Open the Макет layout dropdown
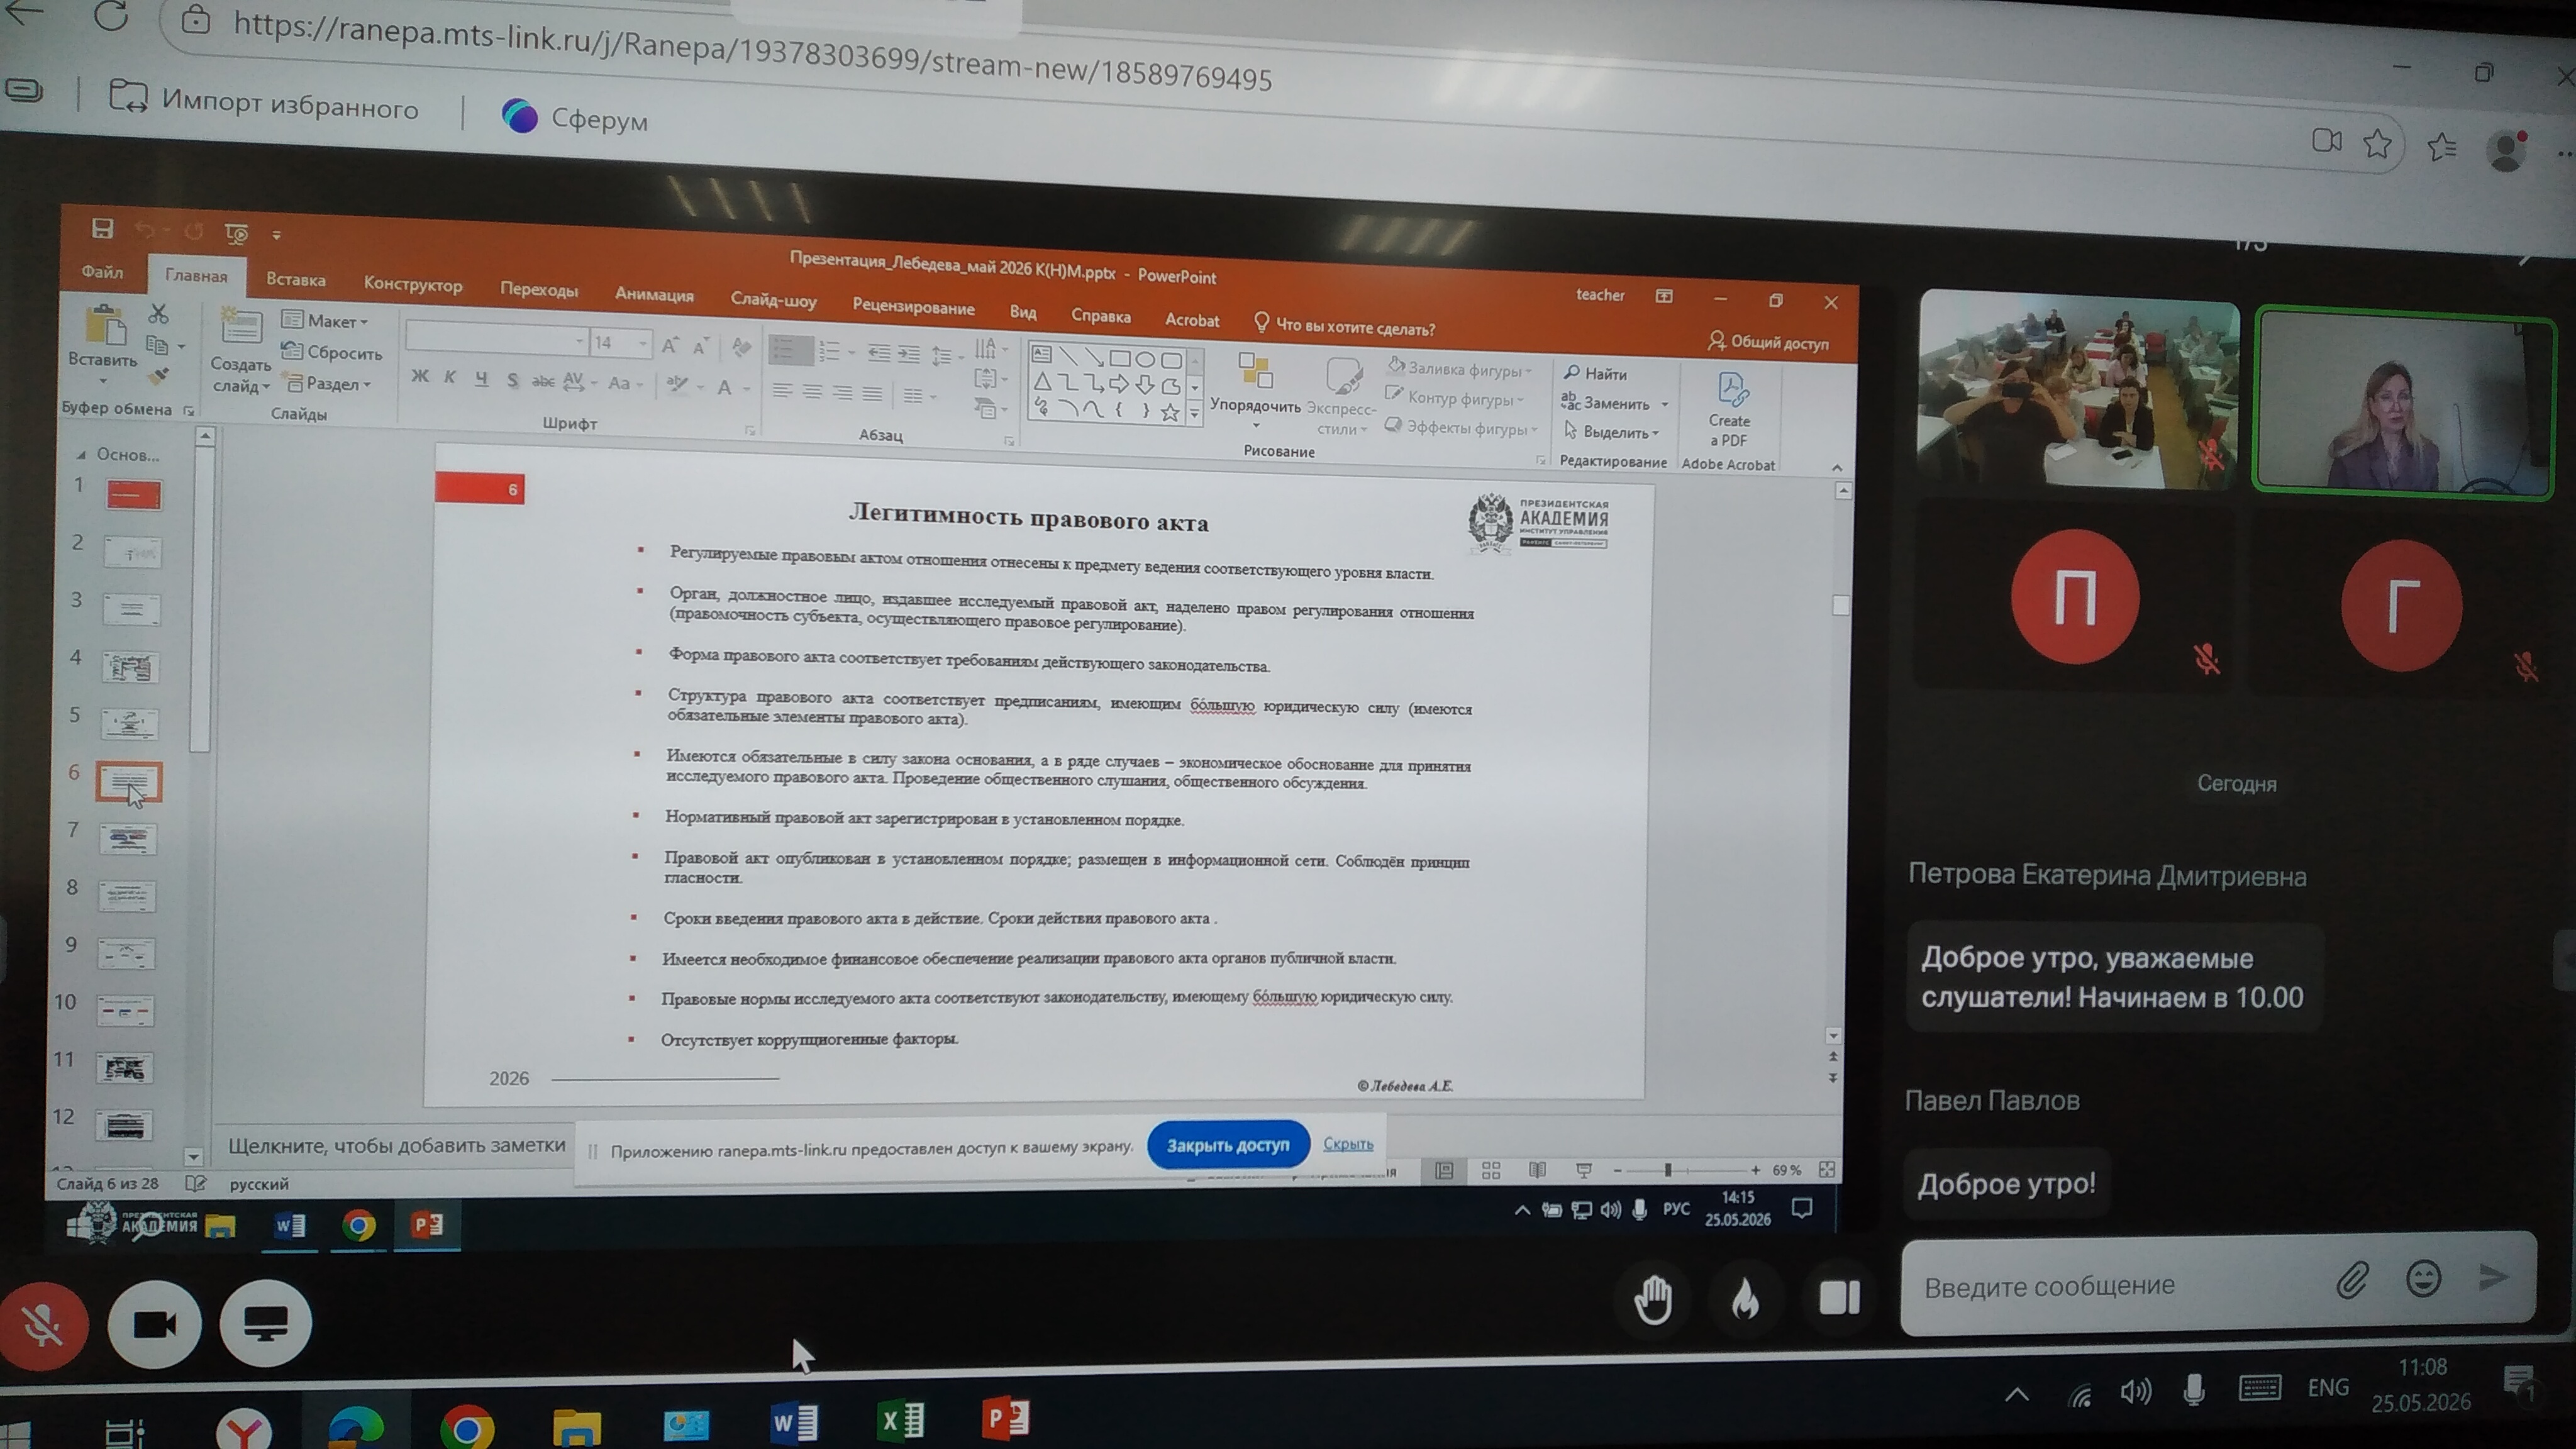The height and width of the screenshot is (1449, 2576). pos(325,320)
